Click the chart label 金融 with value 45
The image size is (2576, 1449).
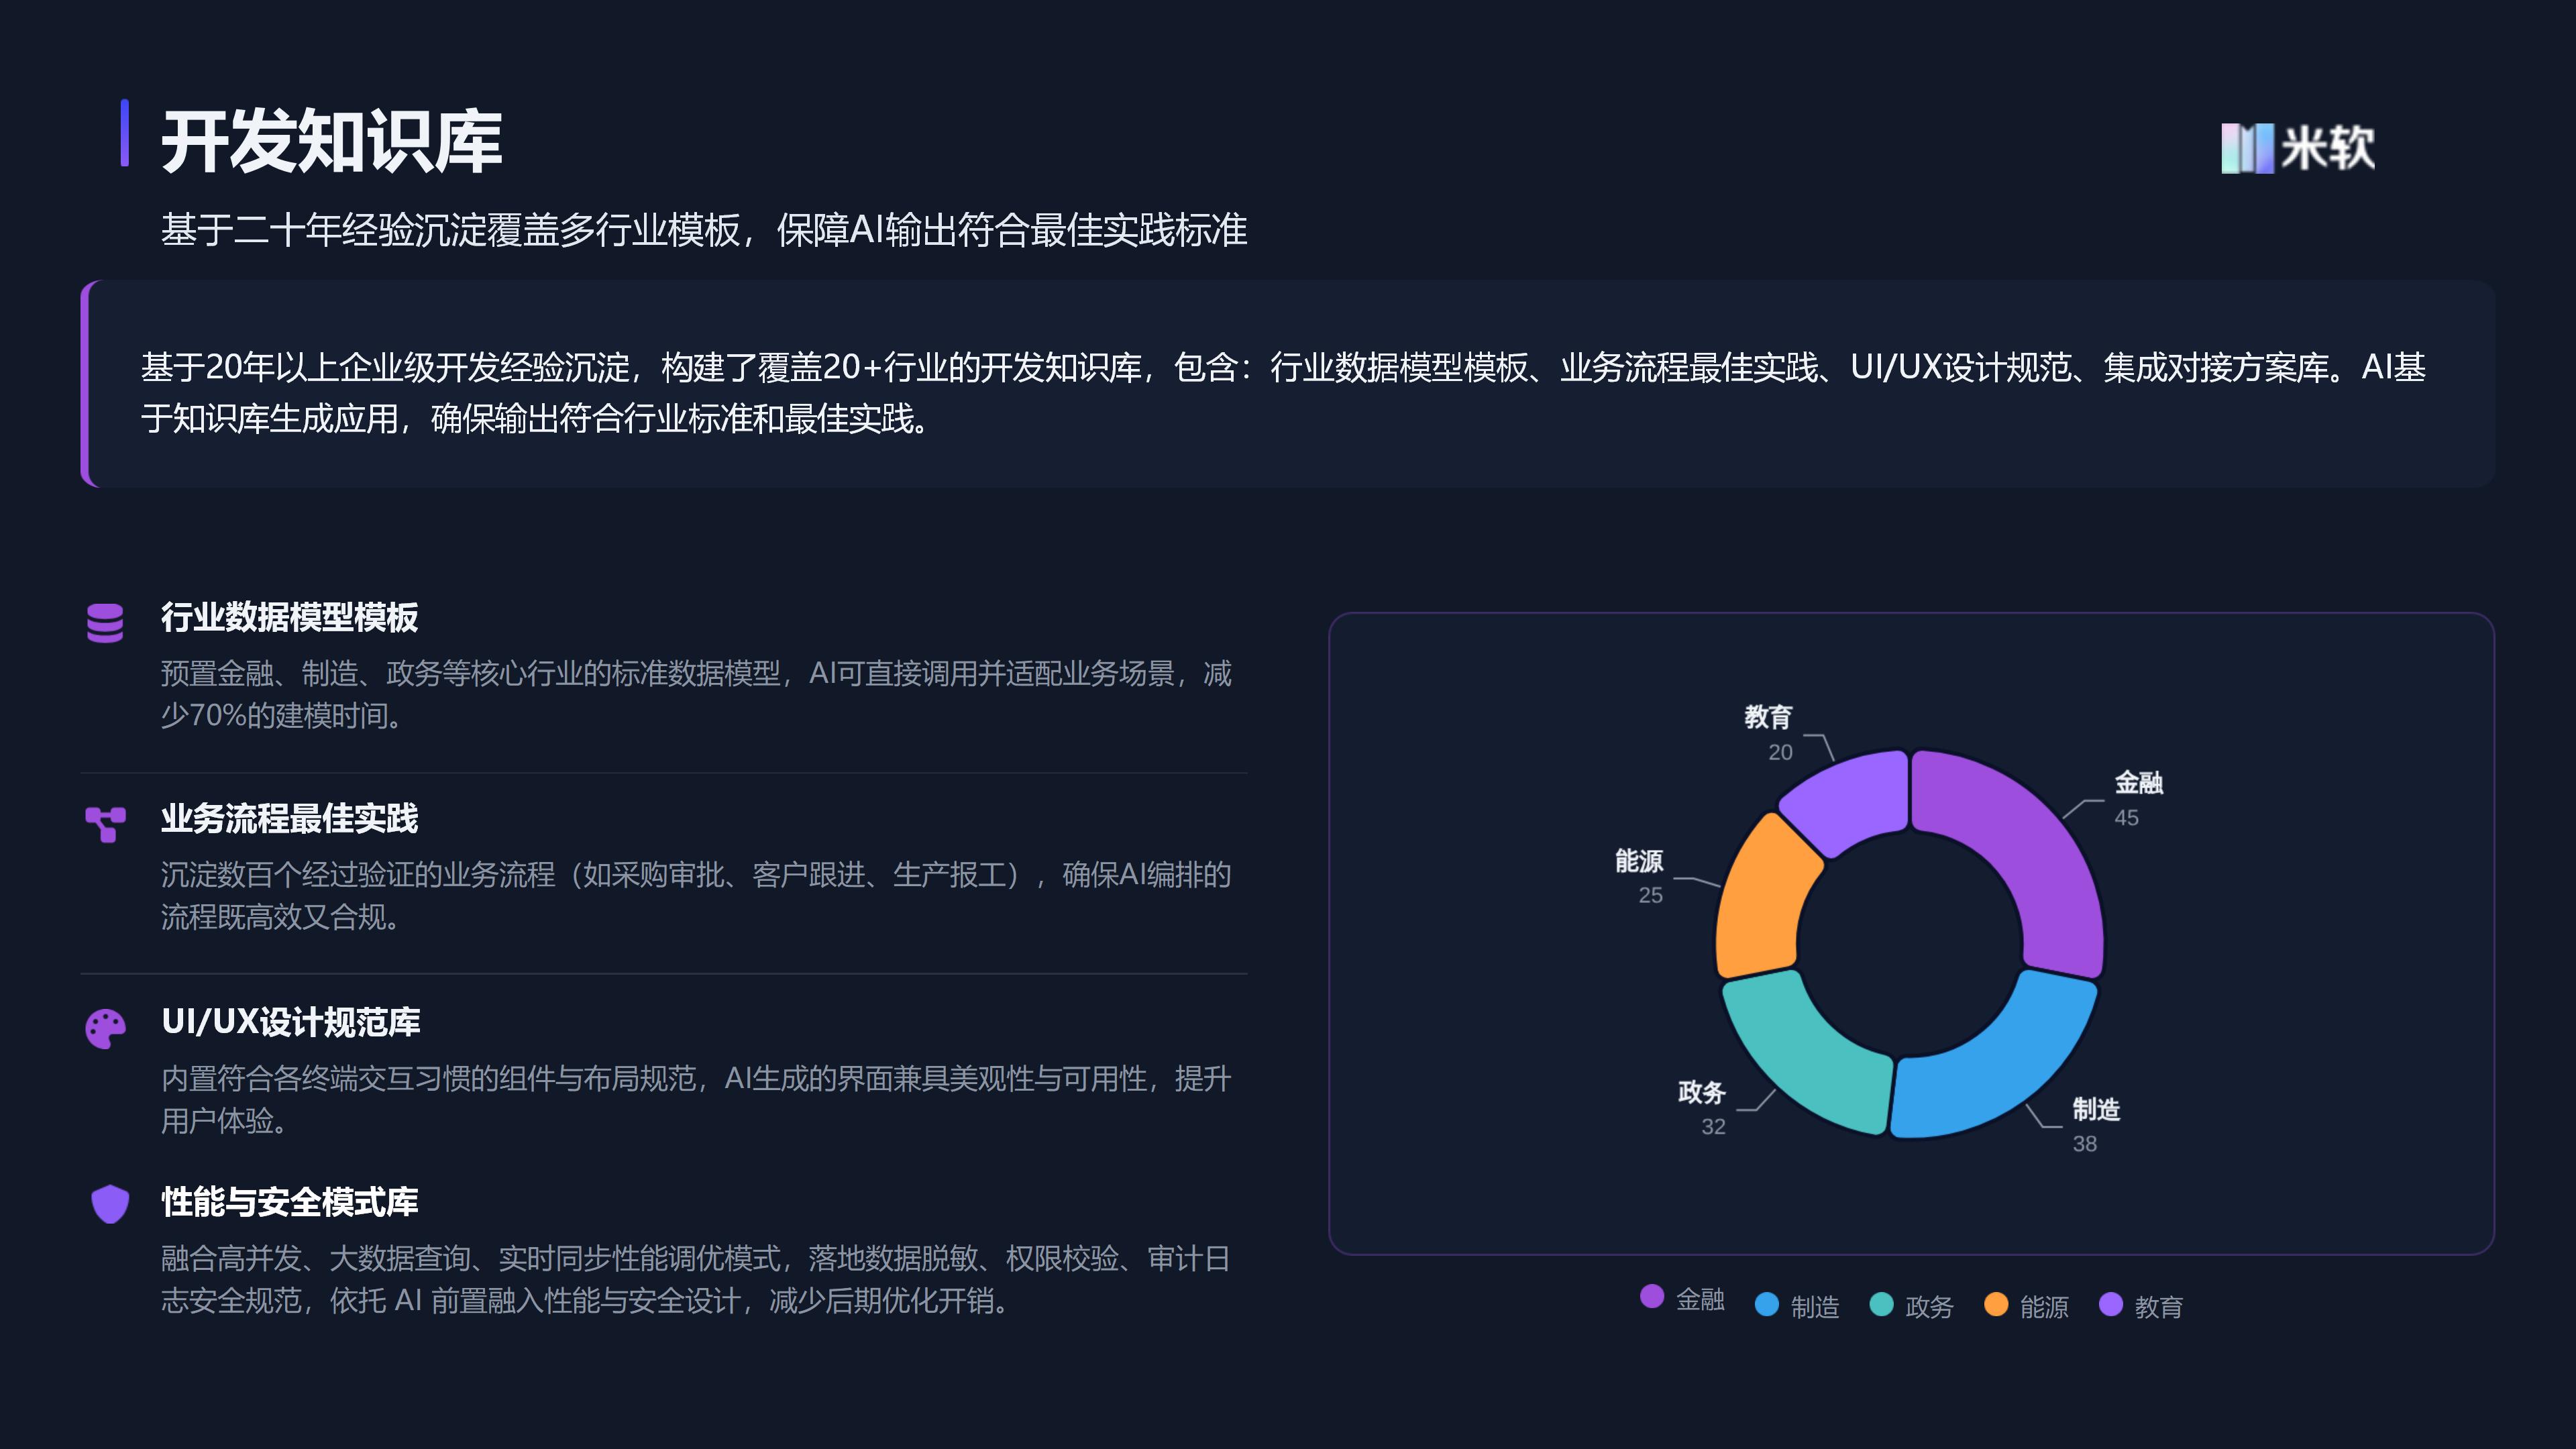pos(2138,798)
